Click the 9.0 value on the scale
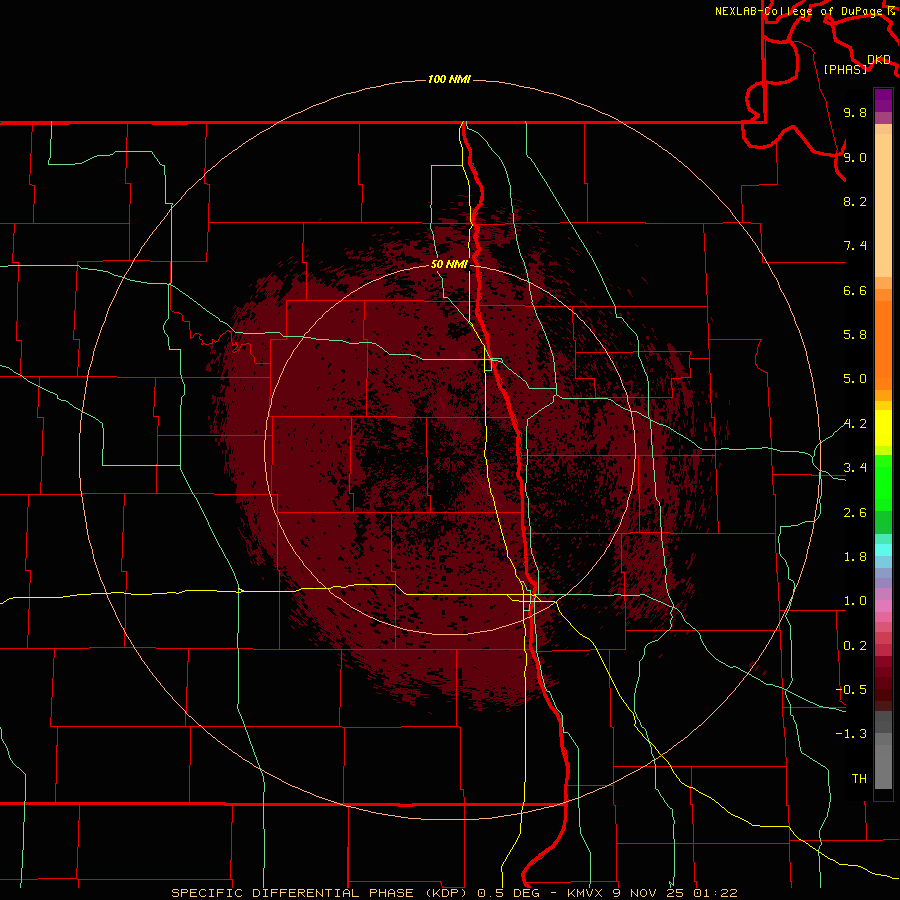 (x=855, y=157)
